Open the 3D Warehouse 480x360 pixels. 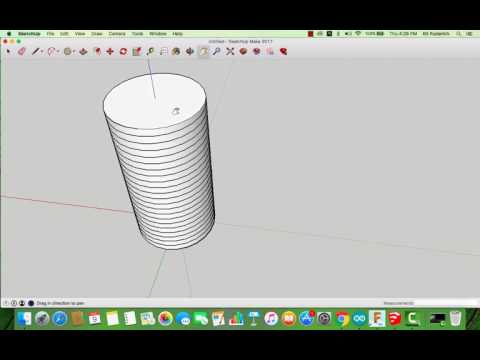pyautogui.click(x=243, y=51)
